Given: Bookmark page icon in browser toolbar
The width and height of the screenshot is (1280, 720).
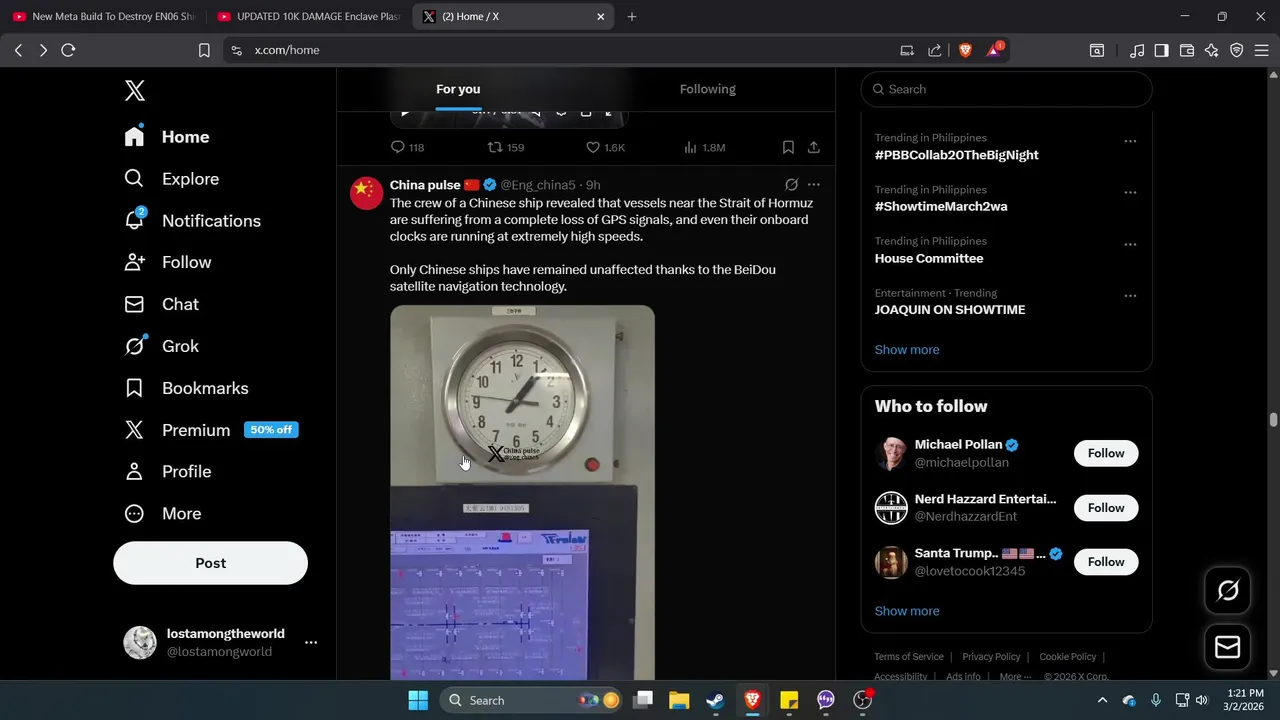Looking at the screenshot, I should [x=204, y=50].
